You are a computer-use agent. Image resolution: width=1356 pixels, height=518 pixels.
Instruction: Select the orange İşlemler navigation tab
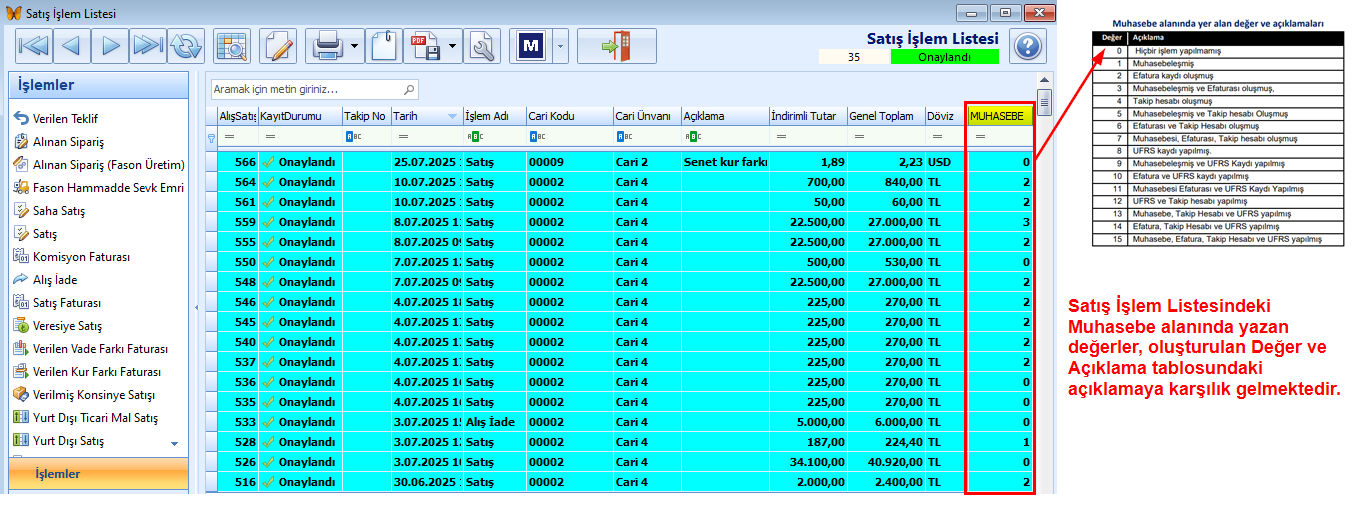pos(98,473)
